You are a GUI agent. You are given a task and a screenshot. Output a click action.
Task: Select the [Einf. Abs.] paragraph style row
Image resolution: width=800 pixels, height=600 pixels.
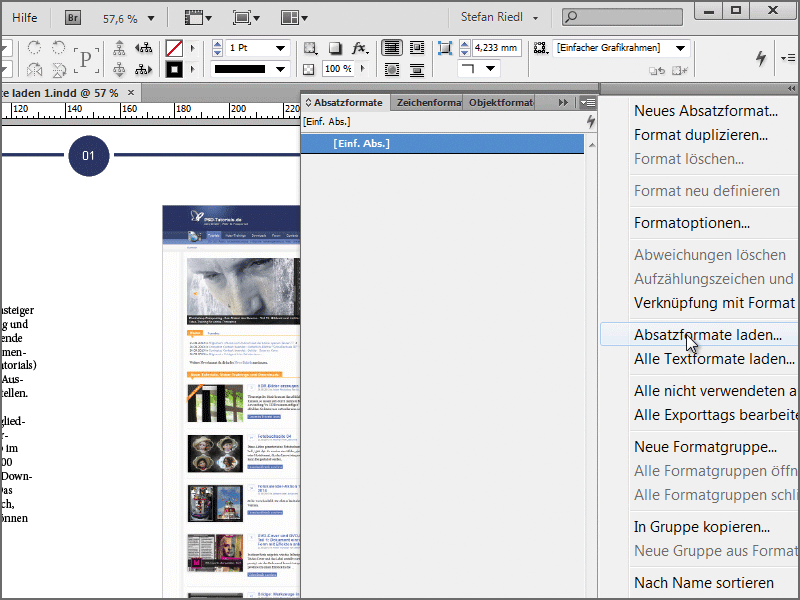pyautogui.click(x=442, y=143)
